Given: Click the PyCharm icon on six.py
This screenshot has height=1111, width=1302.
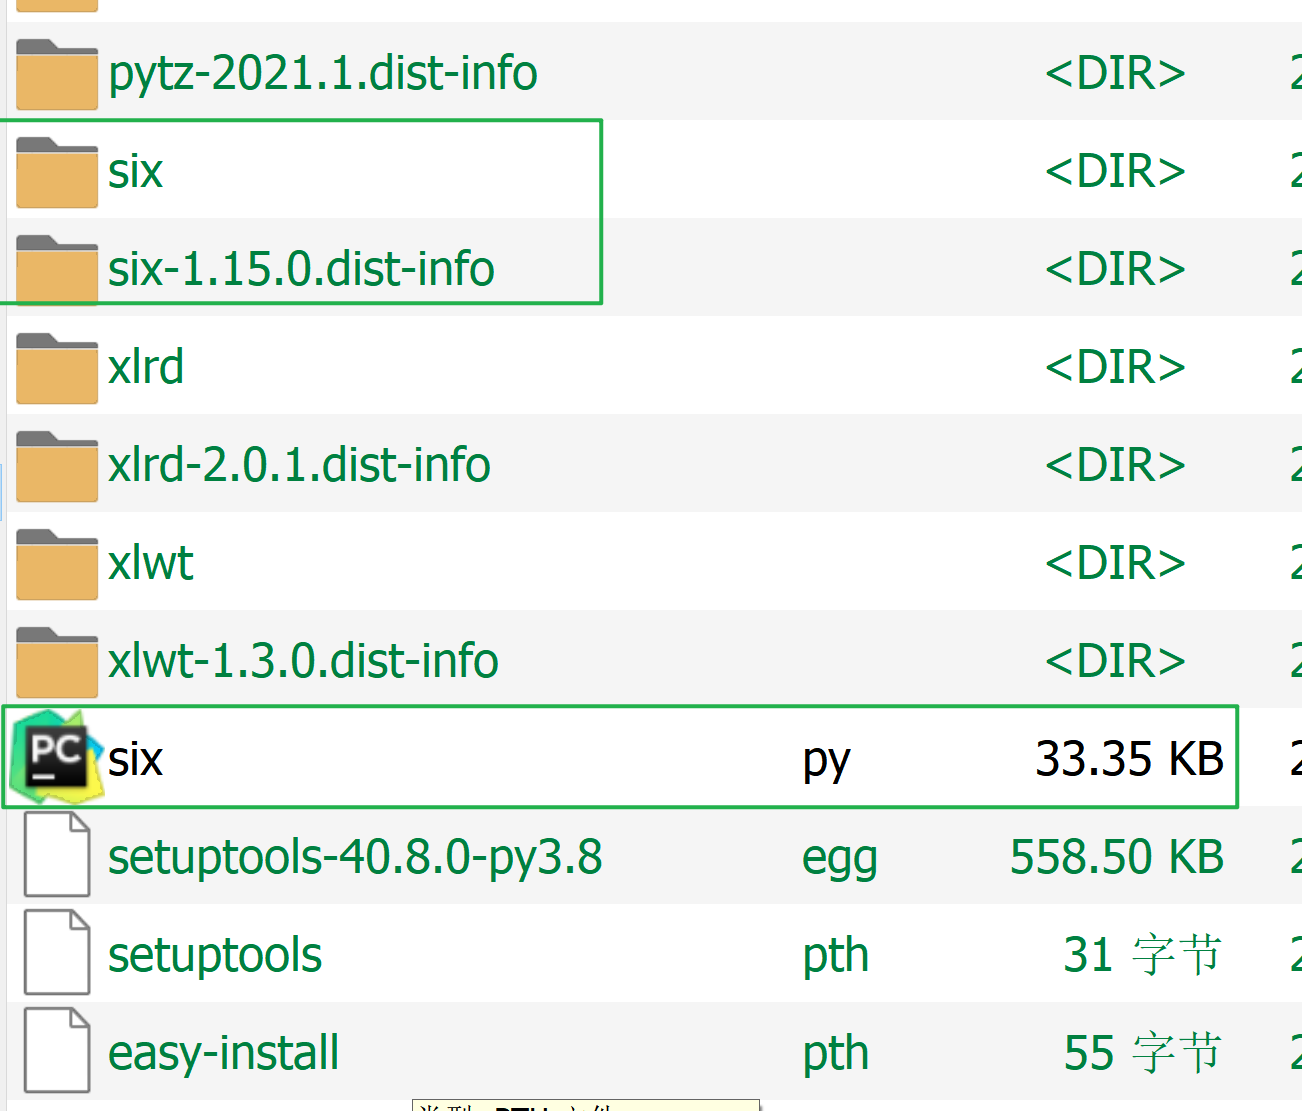Looking at the screenshot, I should [55, 756].
